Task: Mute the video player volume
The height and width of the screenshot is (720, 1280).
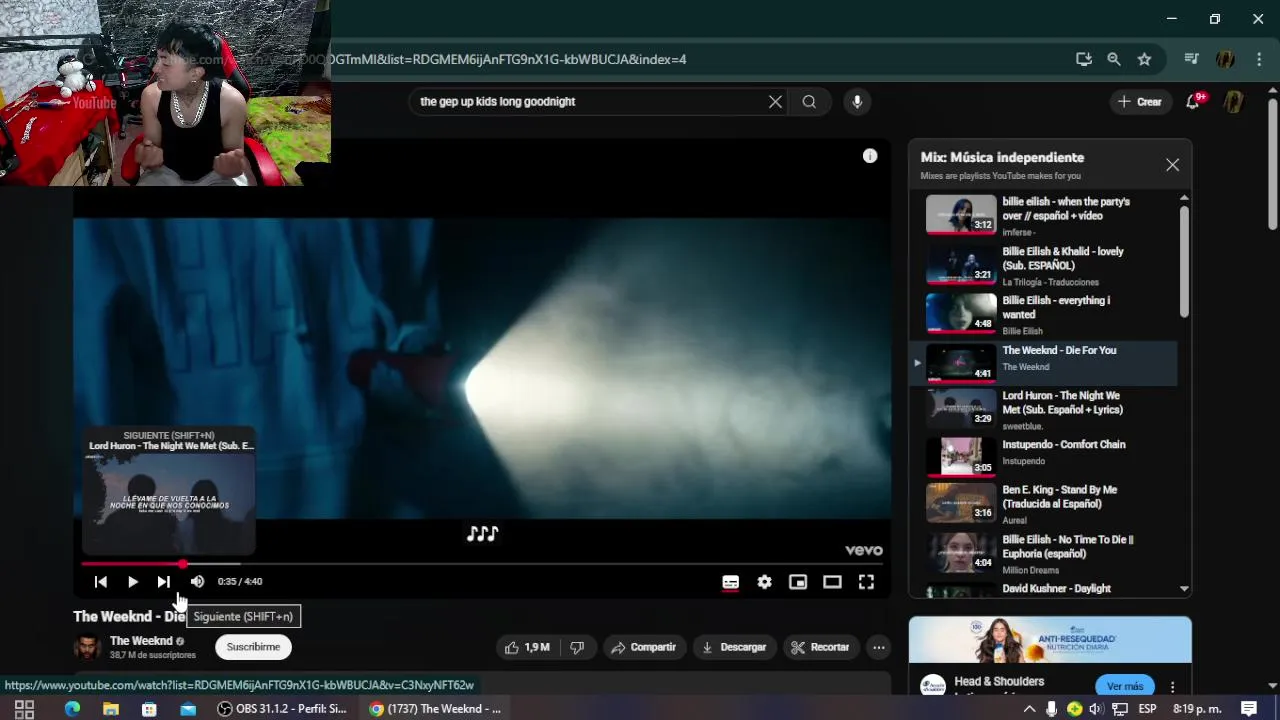Action: [197, 582]
